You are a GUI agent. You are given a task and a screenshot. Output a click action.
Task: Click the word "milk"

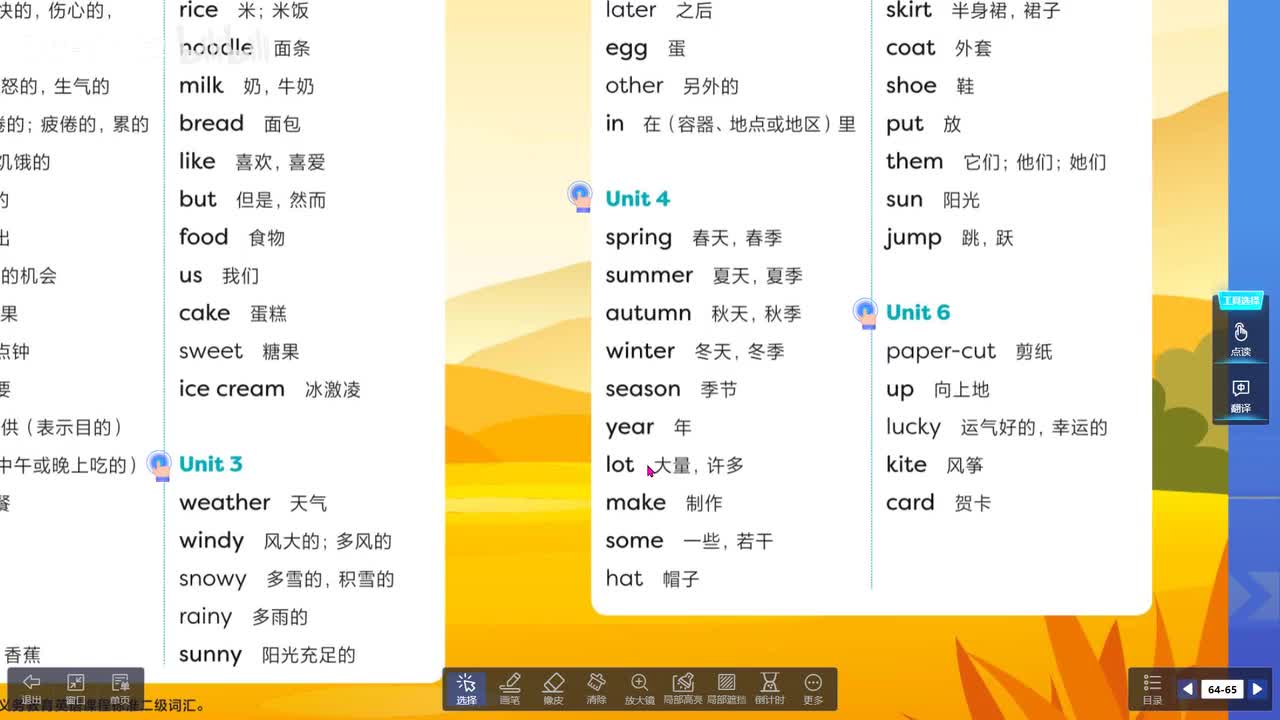click(x=201, y=86)
